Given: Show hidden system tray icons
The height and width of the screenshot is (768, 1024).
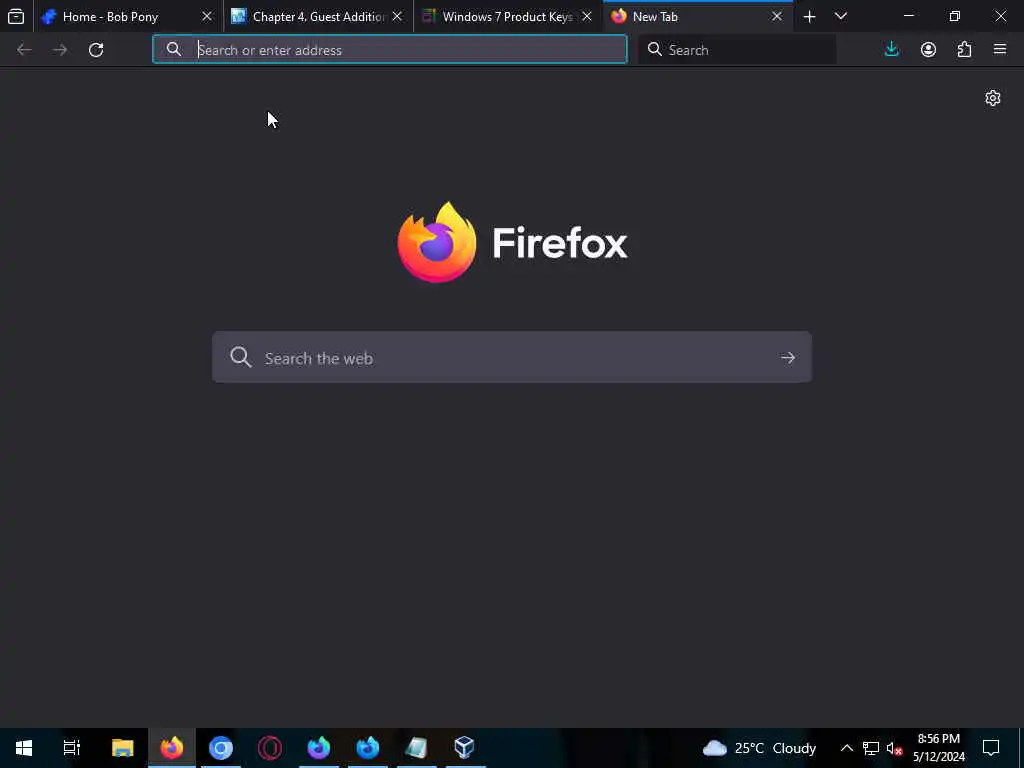Looking at the screenshot, I should [846, 748].
